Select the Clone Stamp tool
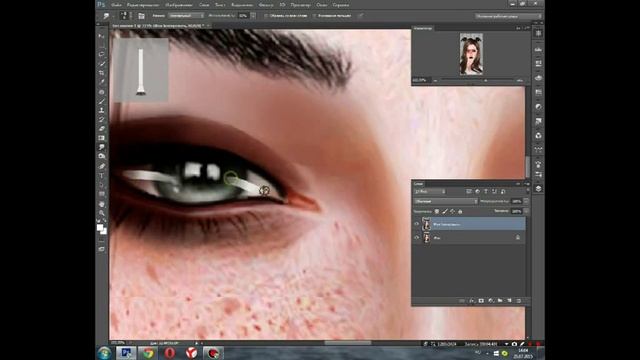Viewport: 640px width, 360px height. 101,110
